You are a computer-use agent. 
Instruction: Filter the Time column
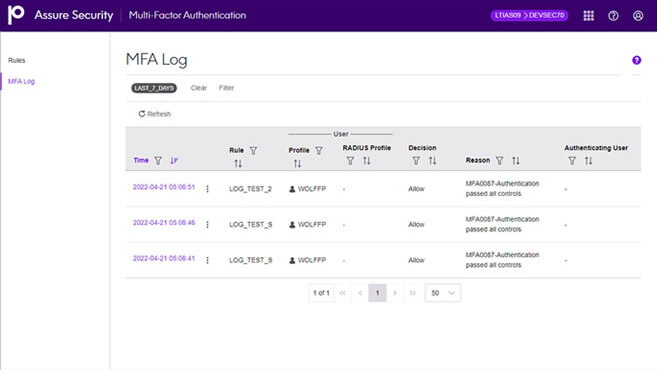click(x=158, y=160)
